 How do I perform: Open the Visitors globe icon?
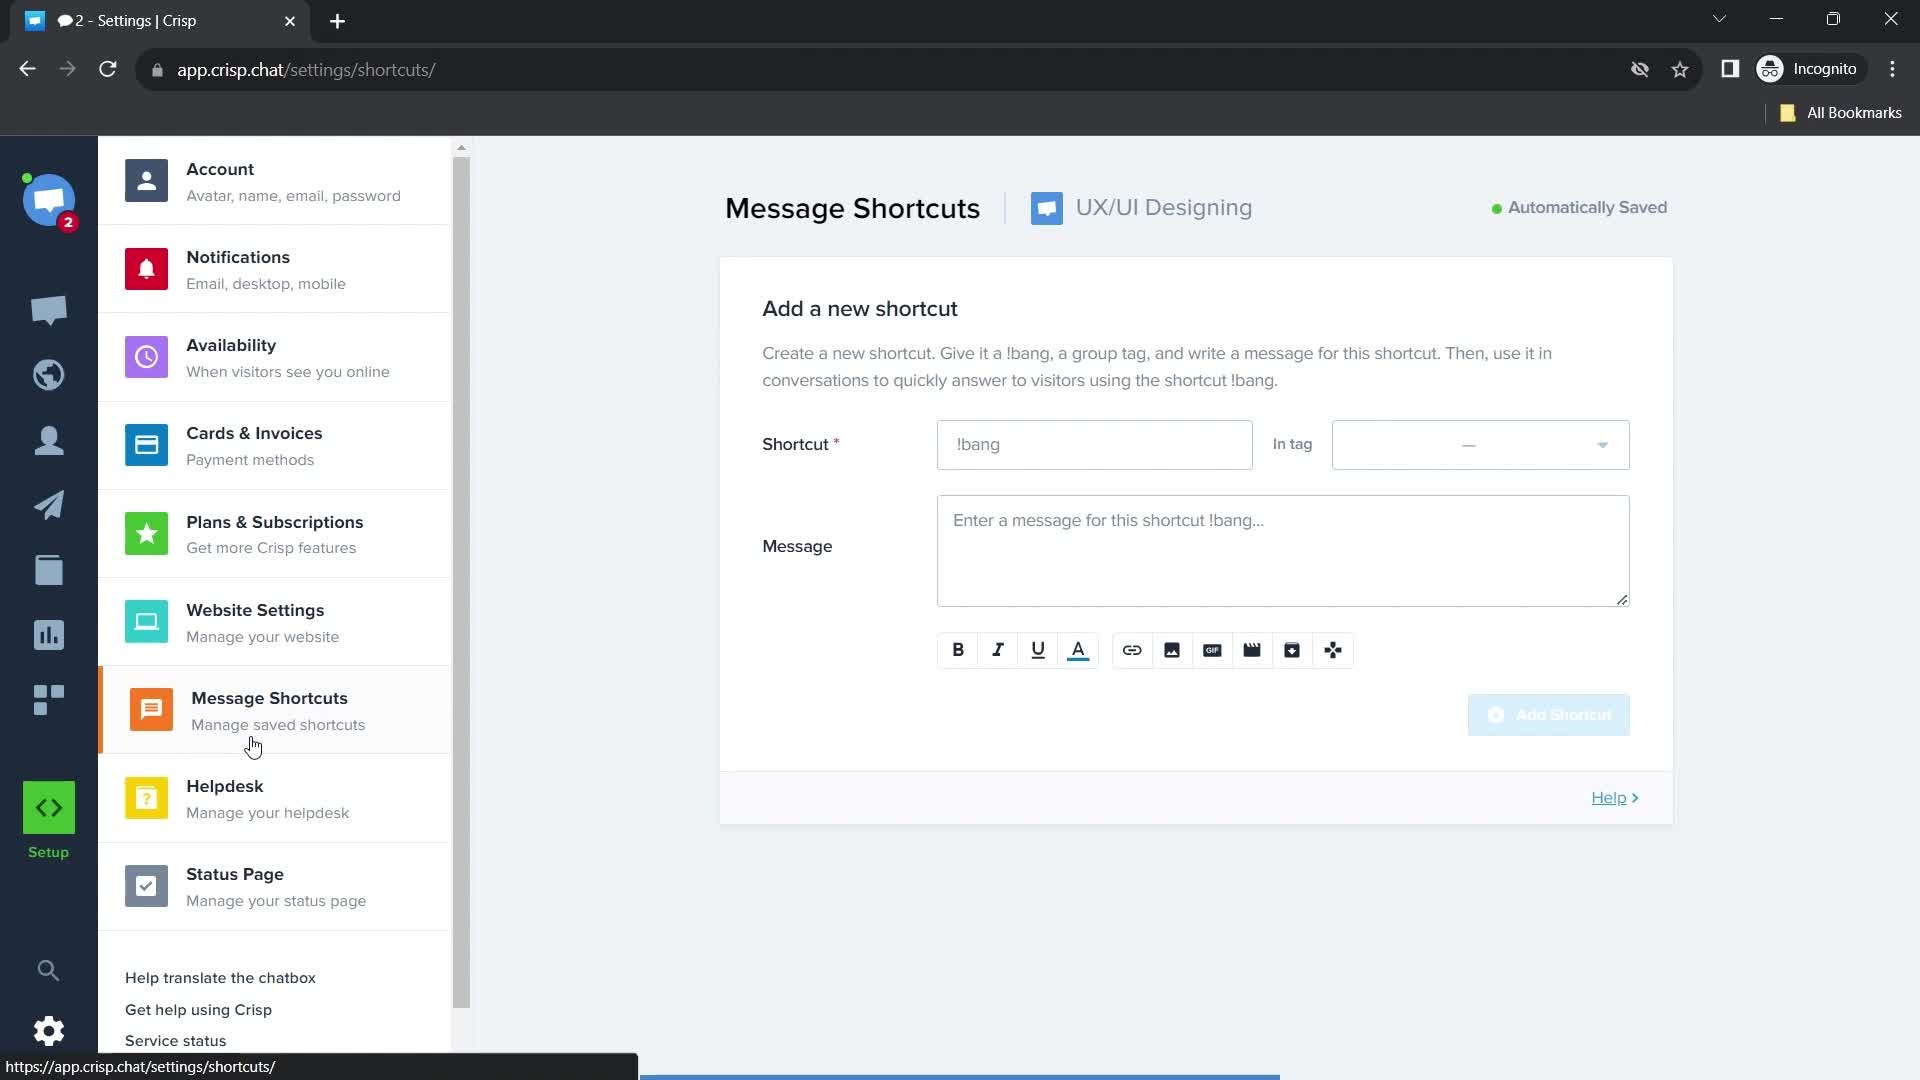48,375
